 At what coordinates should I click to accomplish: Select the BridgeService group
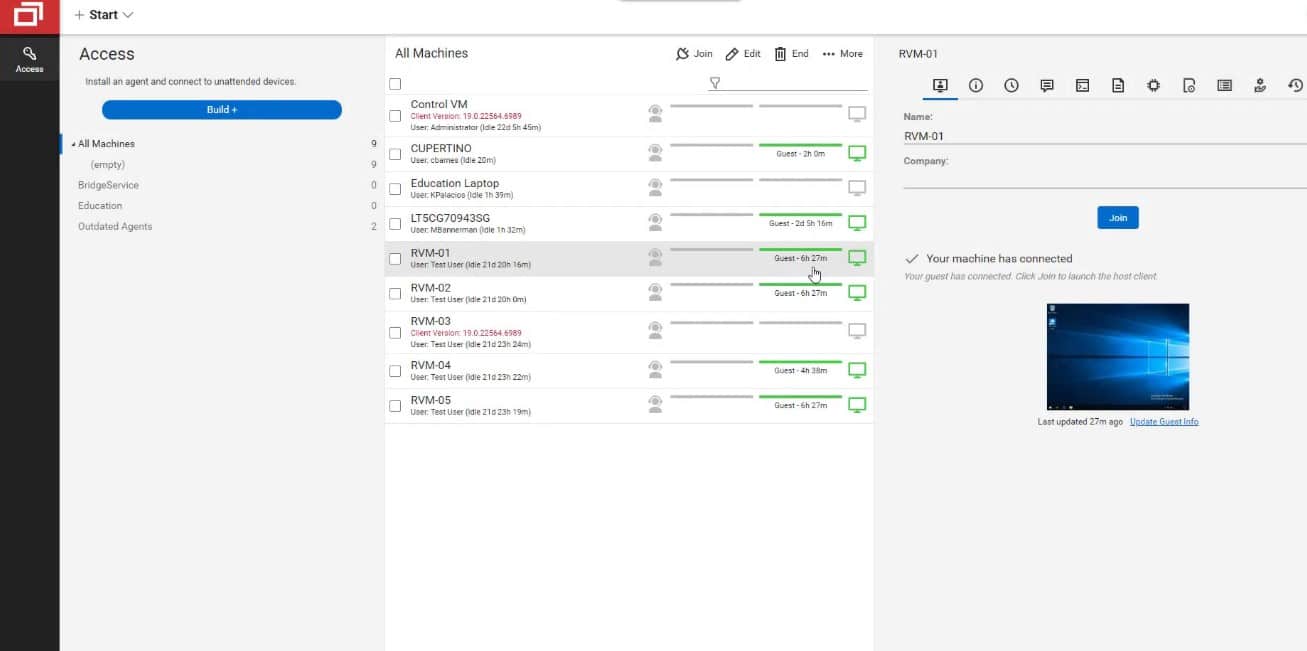point(110,185)
